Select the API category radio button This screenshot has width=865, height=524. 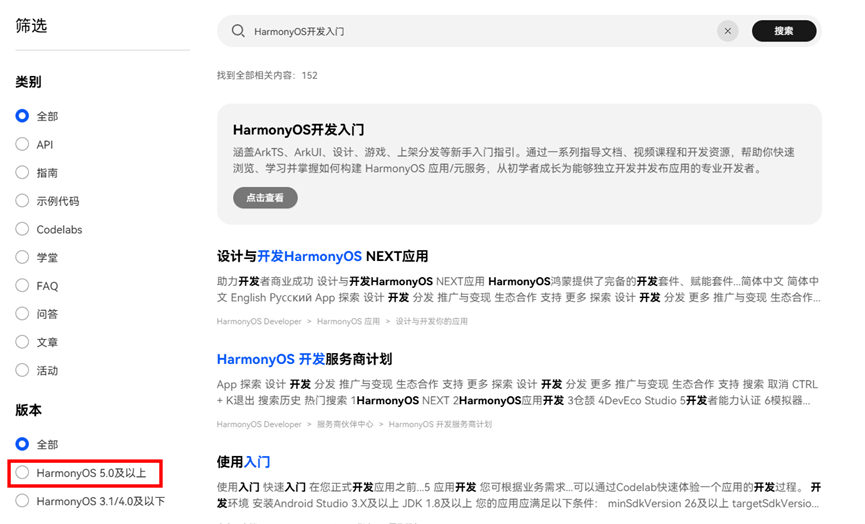[x=22, y=144]
